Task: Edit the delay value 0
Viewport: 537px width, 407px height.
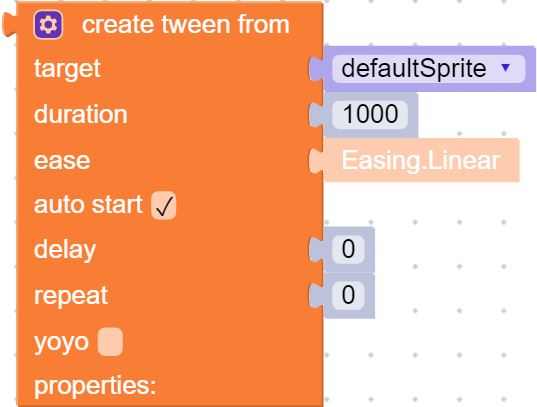Action: pyautogui.click(x=348, y=249)
